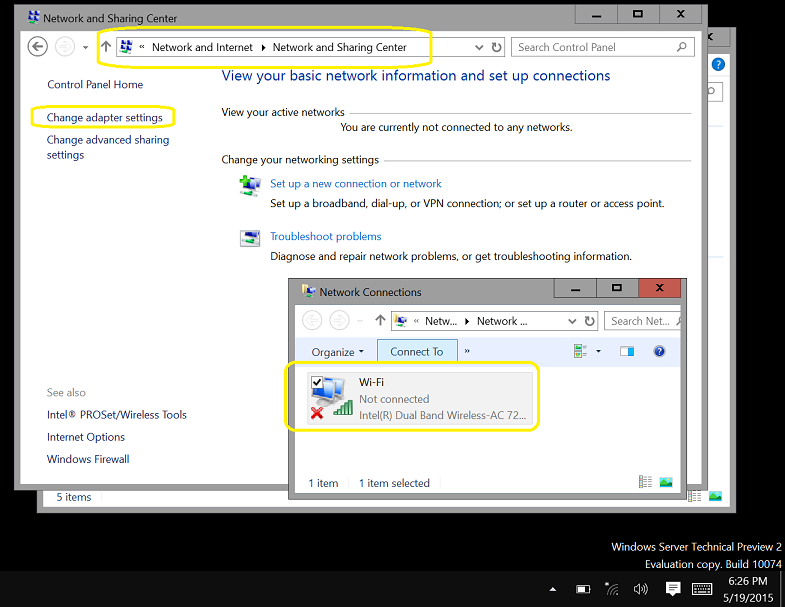Click the change view icon in Network Connections
The width and height of the screenshot is (785, 607).
[x=580, y=352]
